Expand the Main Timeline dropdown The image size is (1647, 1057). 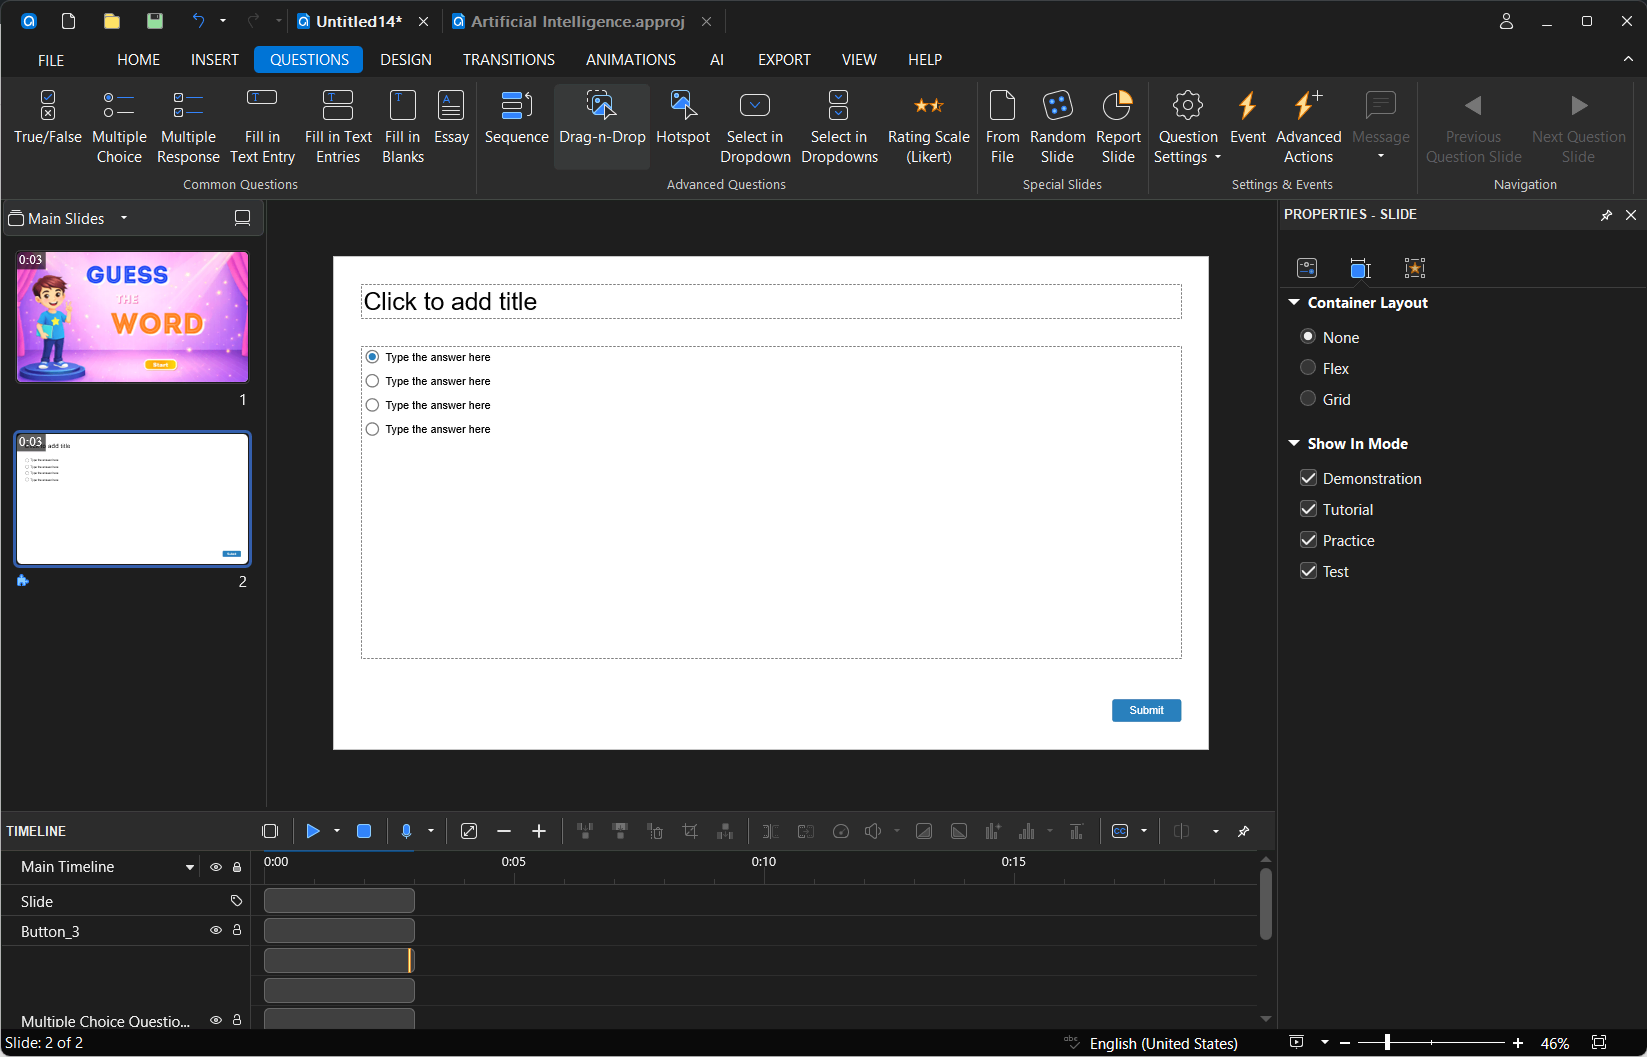coord(190,867)
